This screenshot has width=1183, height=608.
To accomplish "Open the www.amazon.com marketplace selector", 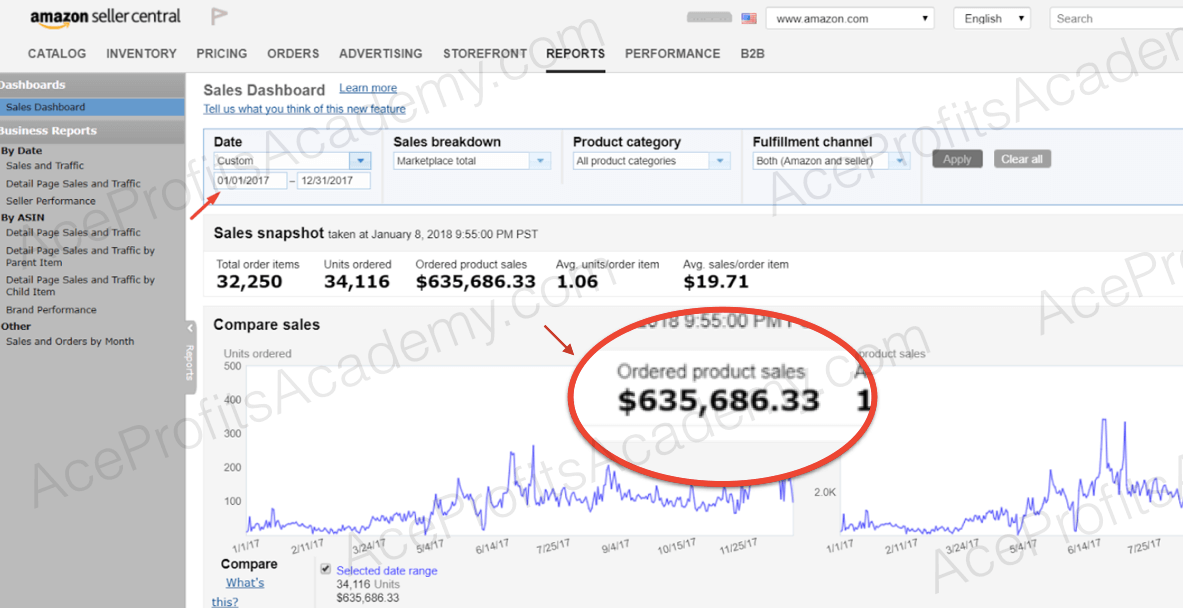I will pyautogui.click(x=849, y=18).
